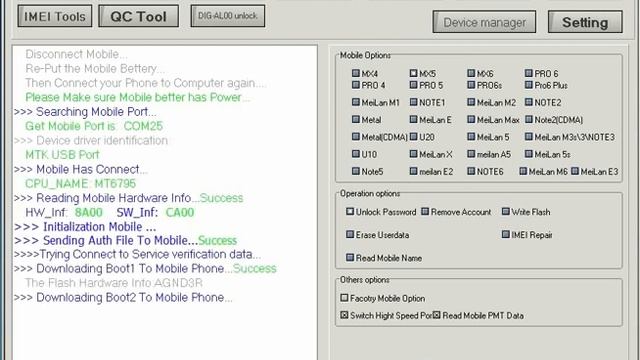Viewport: 640px width, 360px height.
Task: Select the NOTE2 checkbox
Action: click(x=529, y=102)
